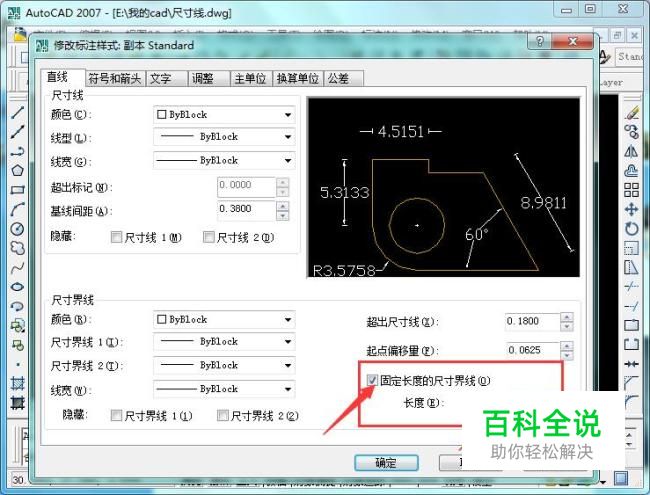
Task: Select the Revision Cloud tool
Action: coord(17,248)
